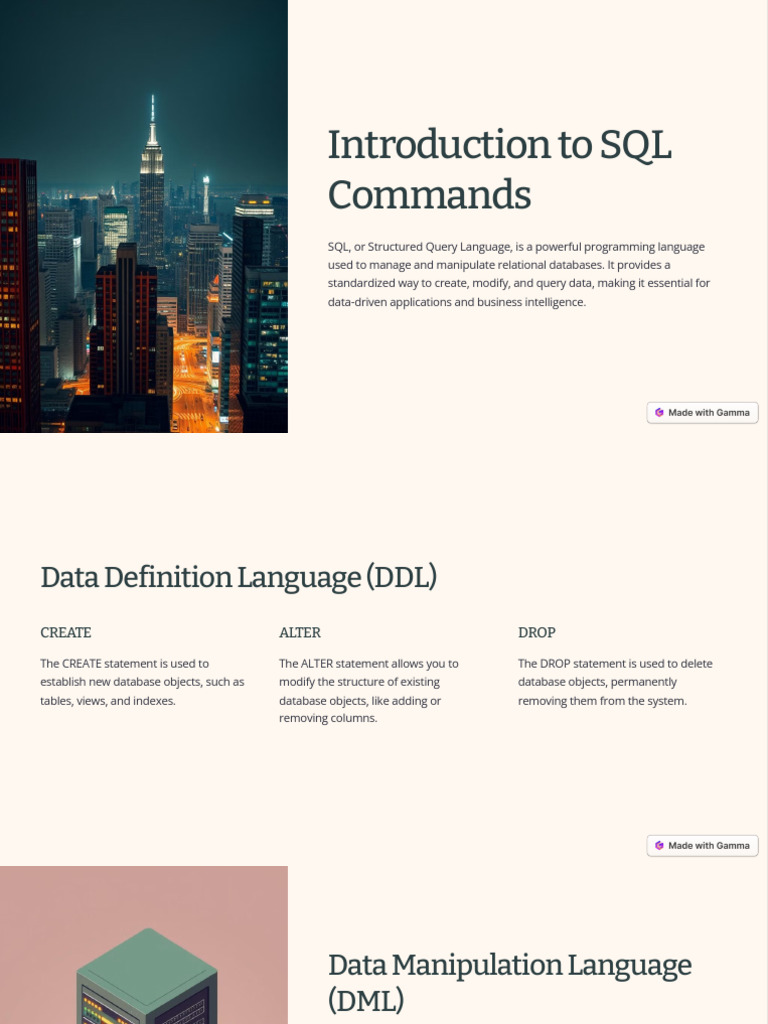Select the DROP column heading
The image size is (768, 1024).
[537, 632]
